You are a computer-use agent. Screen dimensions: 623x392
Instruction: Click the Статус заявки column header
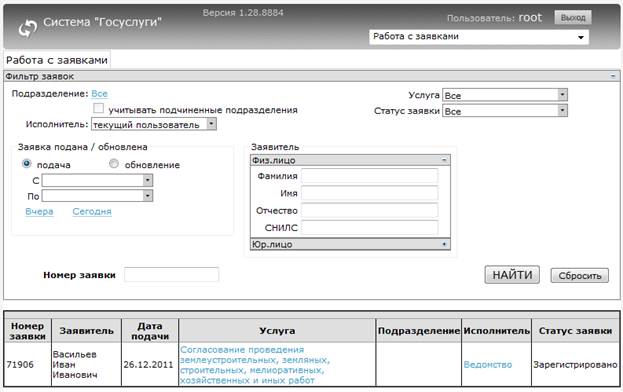575,331
